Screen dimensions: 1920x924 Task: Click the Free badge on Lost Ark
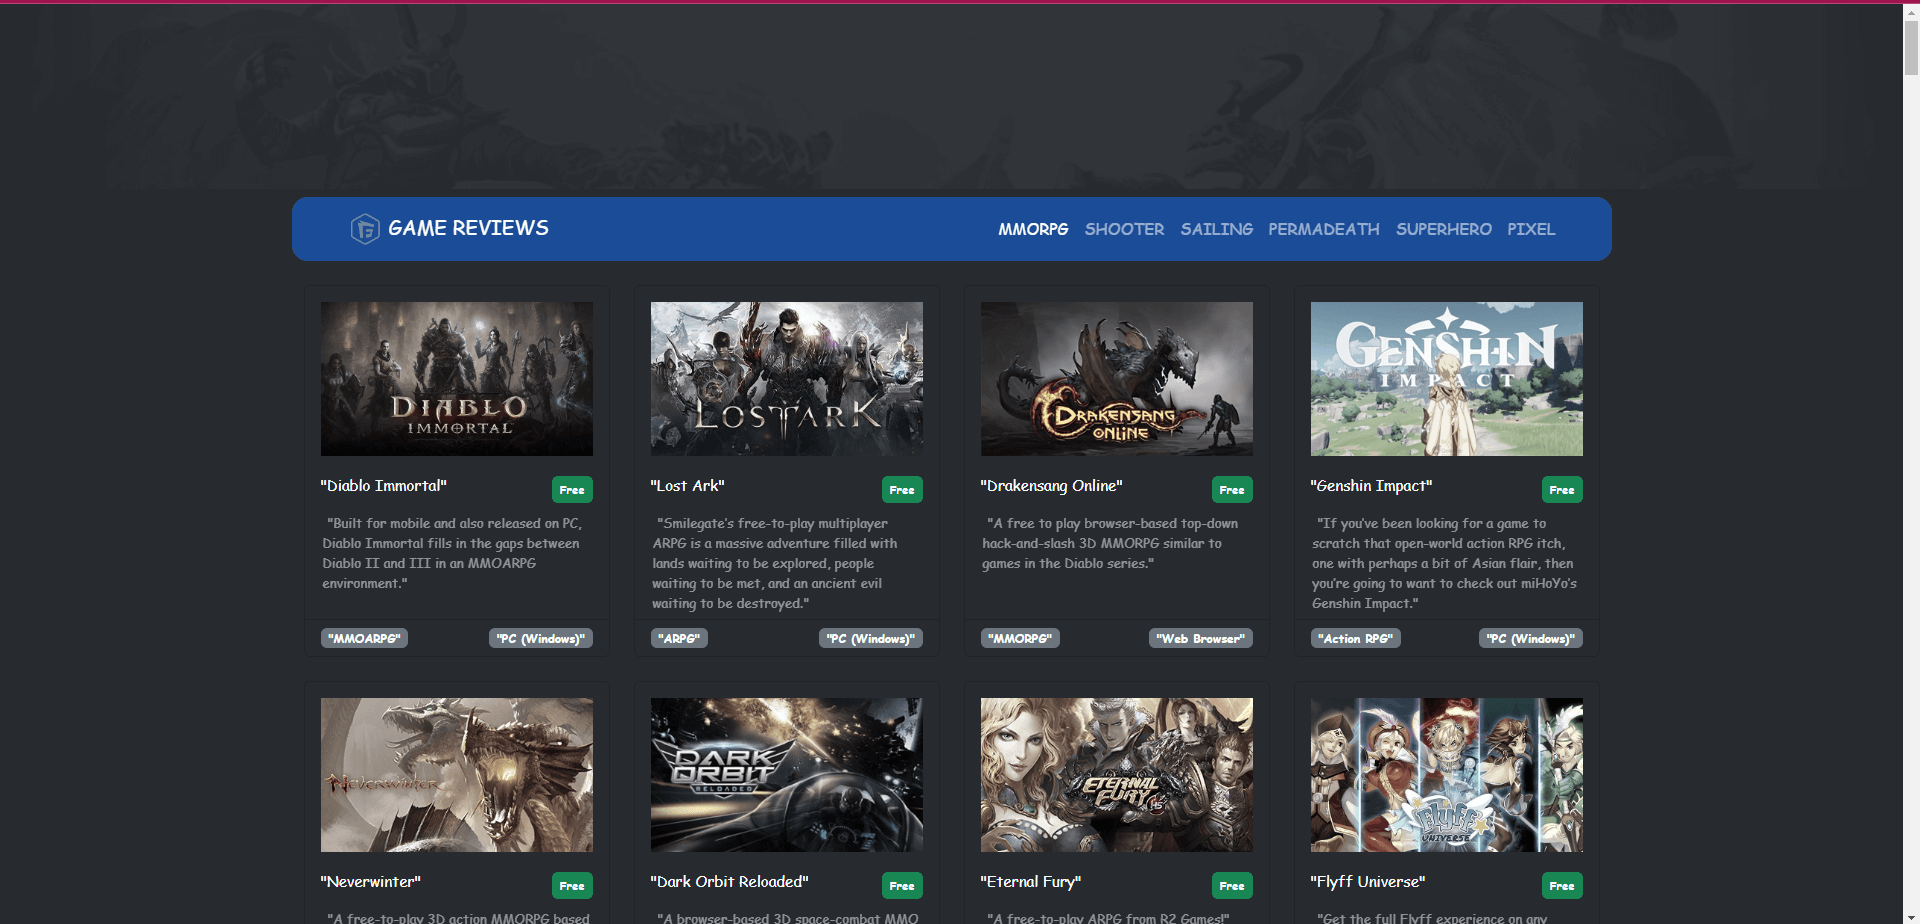[902, 490]
